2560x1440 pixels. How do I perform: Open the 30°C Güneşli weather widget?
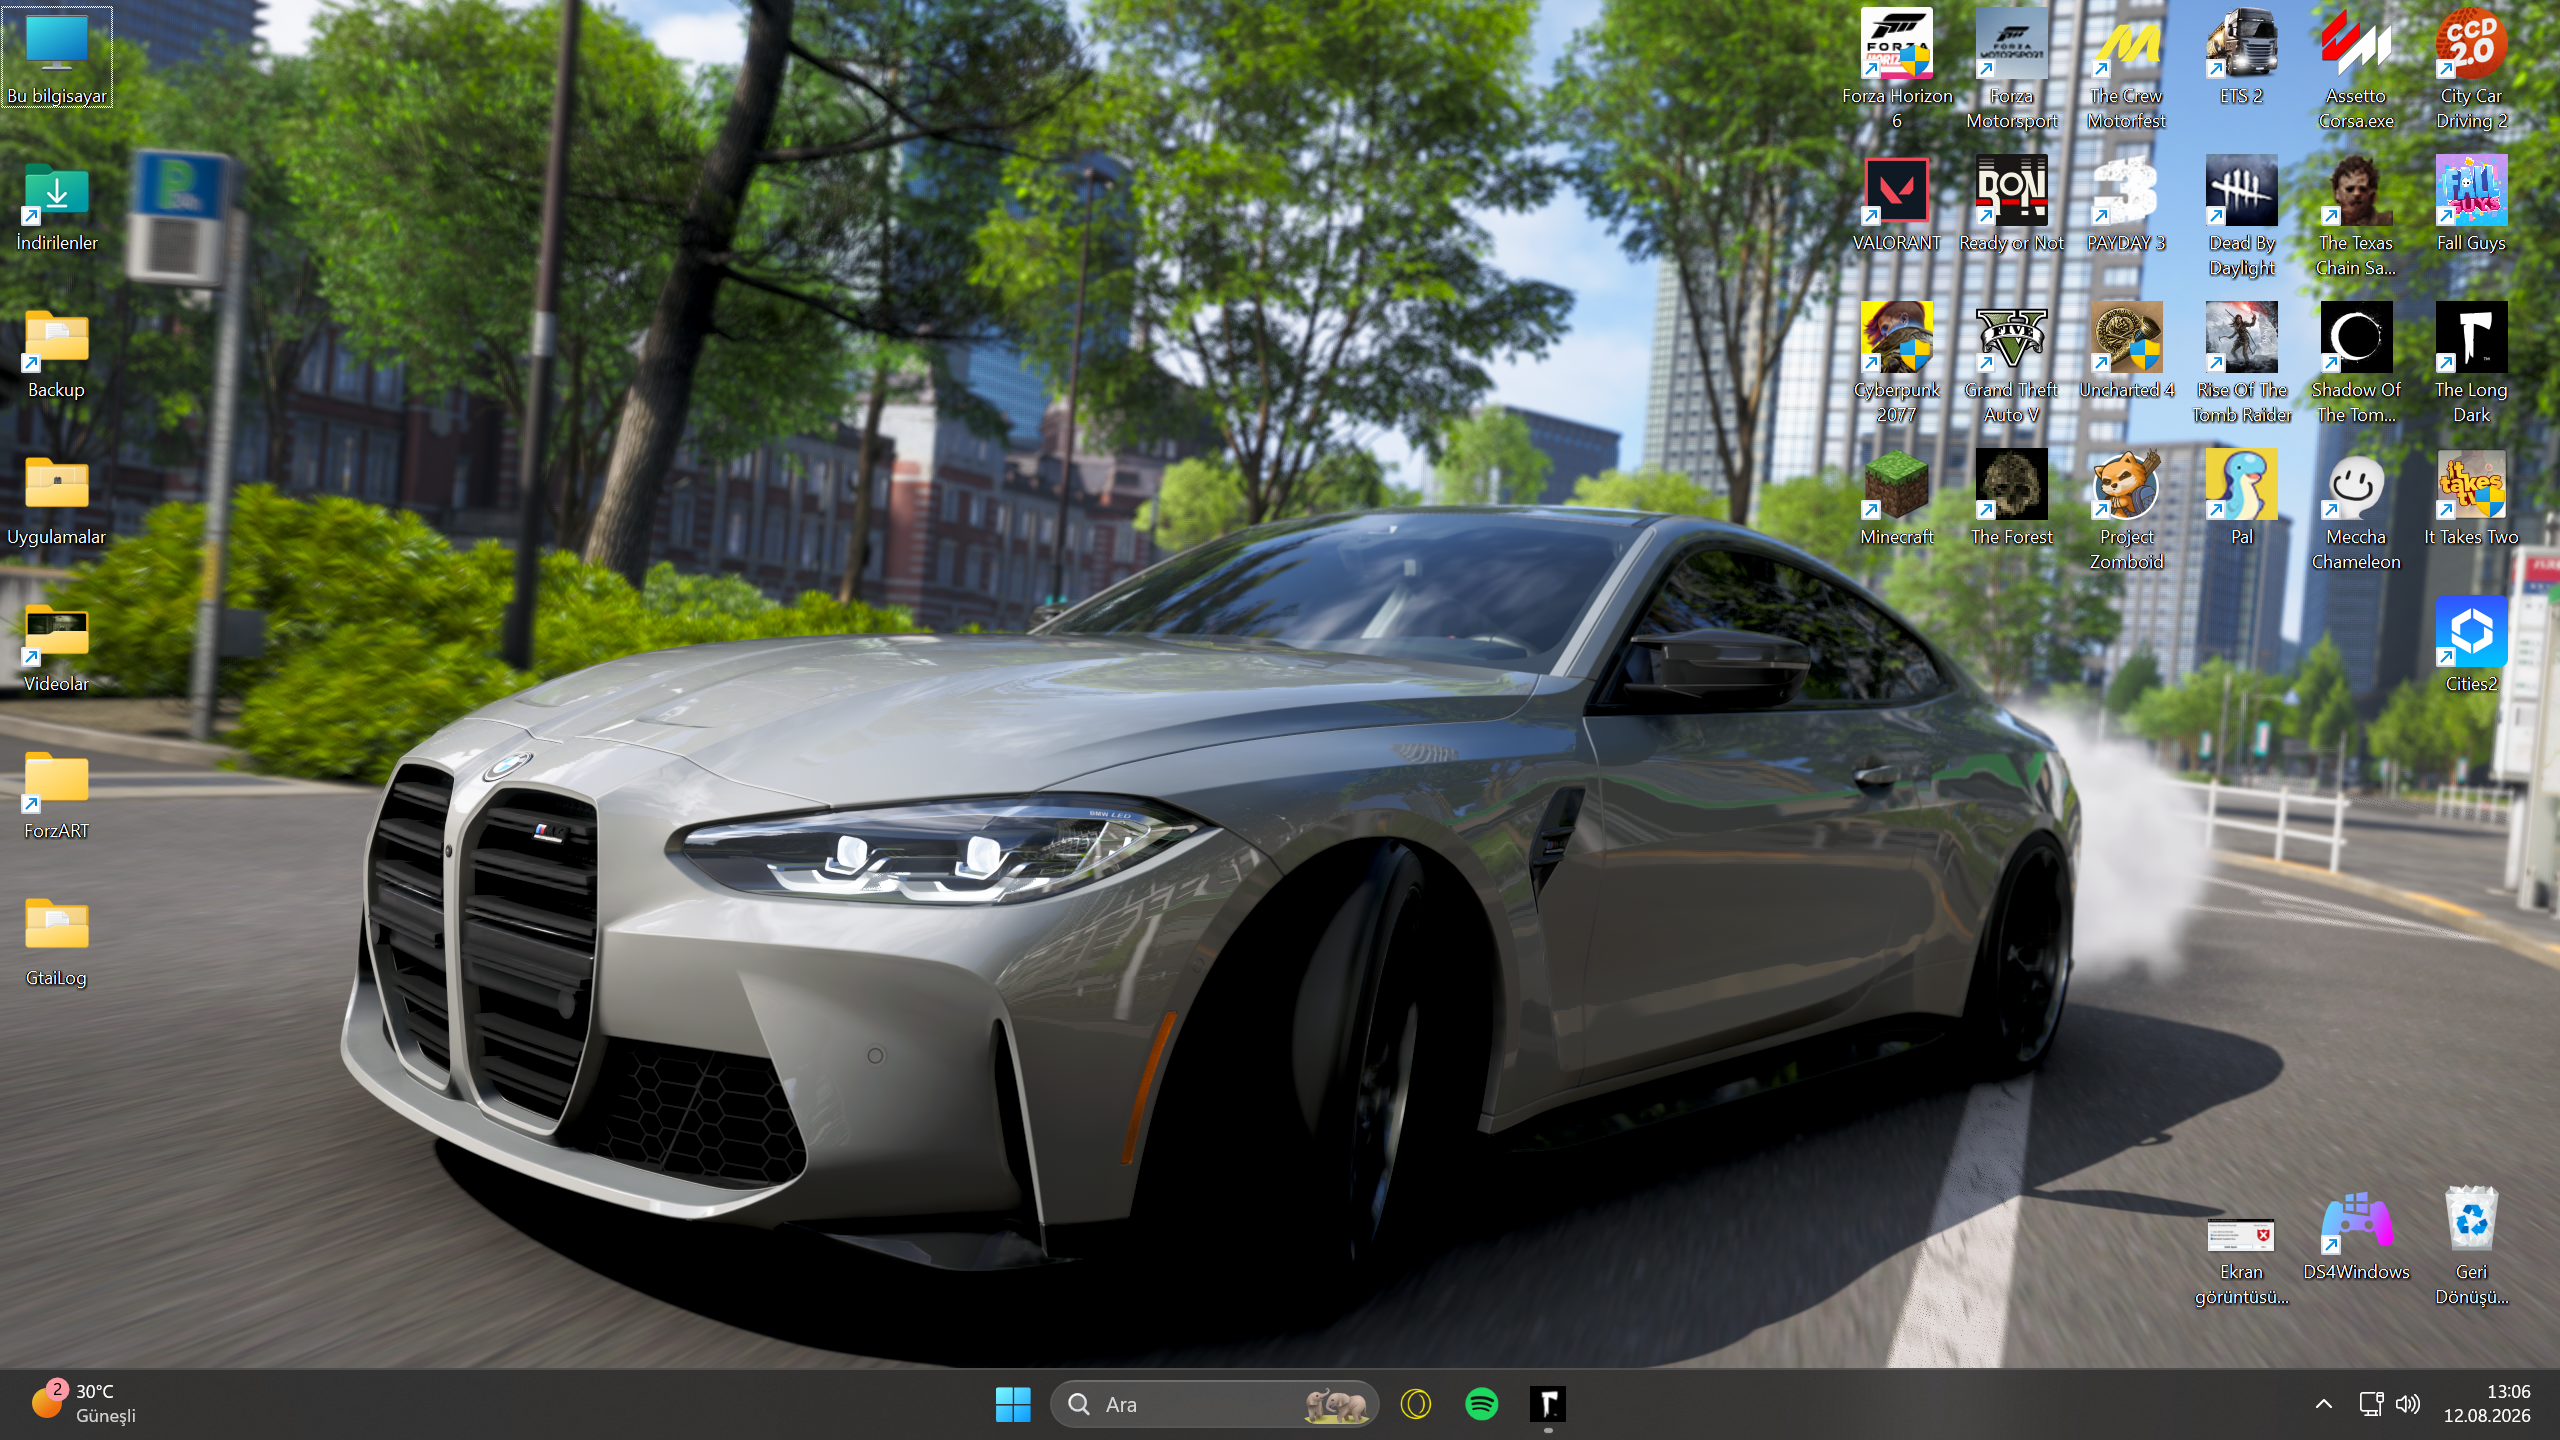click(x=84, y=1403)
